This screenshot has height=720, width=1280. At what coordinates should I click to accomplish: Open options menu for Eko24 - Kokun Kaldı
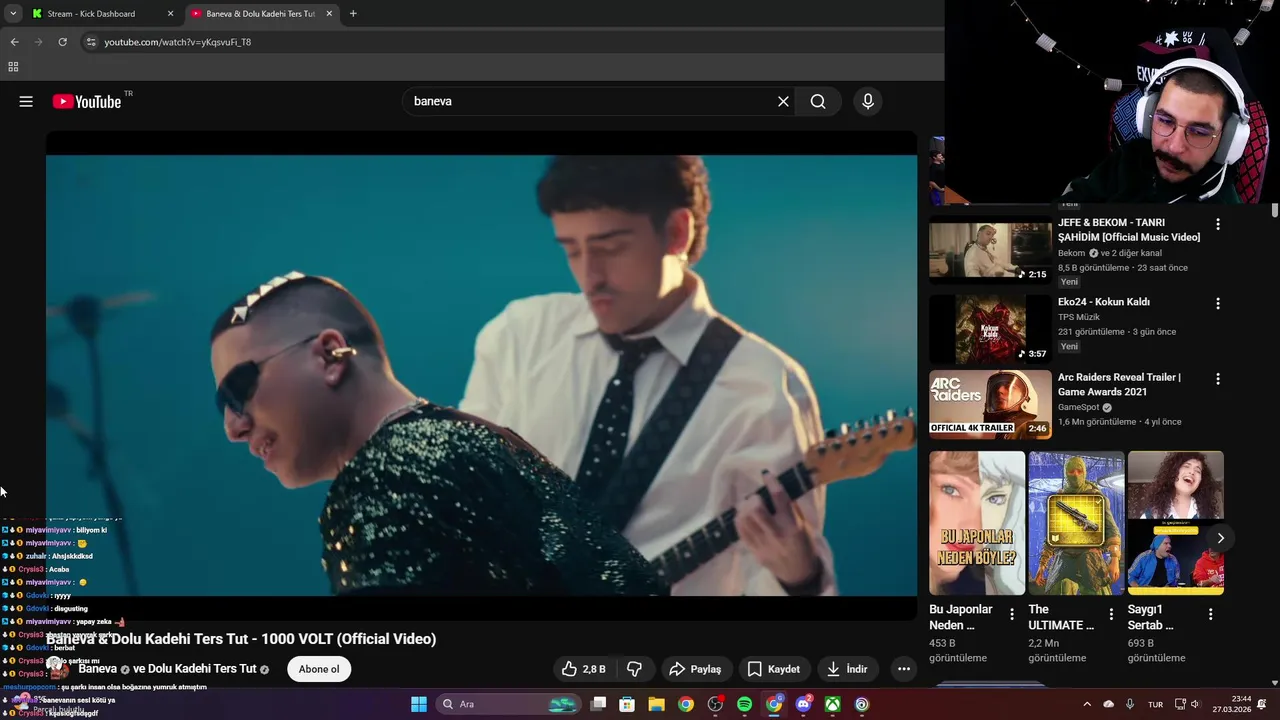pos(1218,303)
